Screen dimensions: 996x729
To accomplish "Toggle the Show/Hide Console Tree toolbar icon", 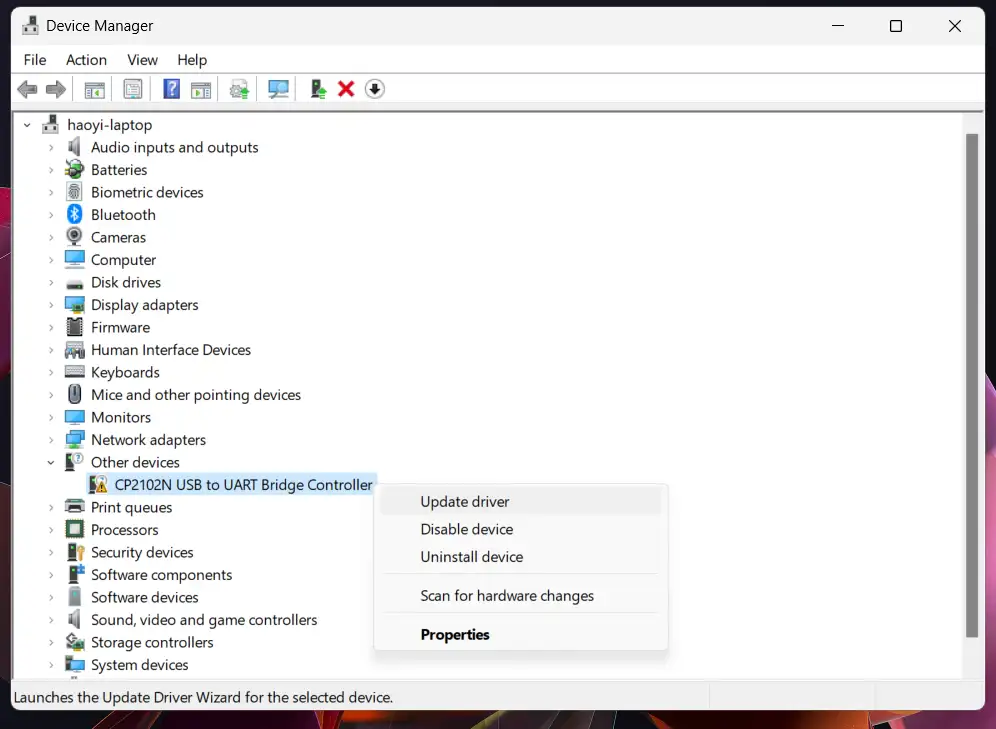I will pos(94,89).
